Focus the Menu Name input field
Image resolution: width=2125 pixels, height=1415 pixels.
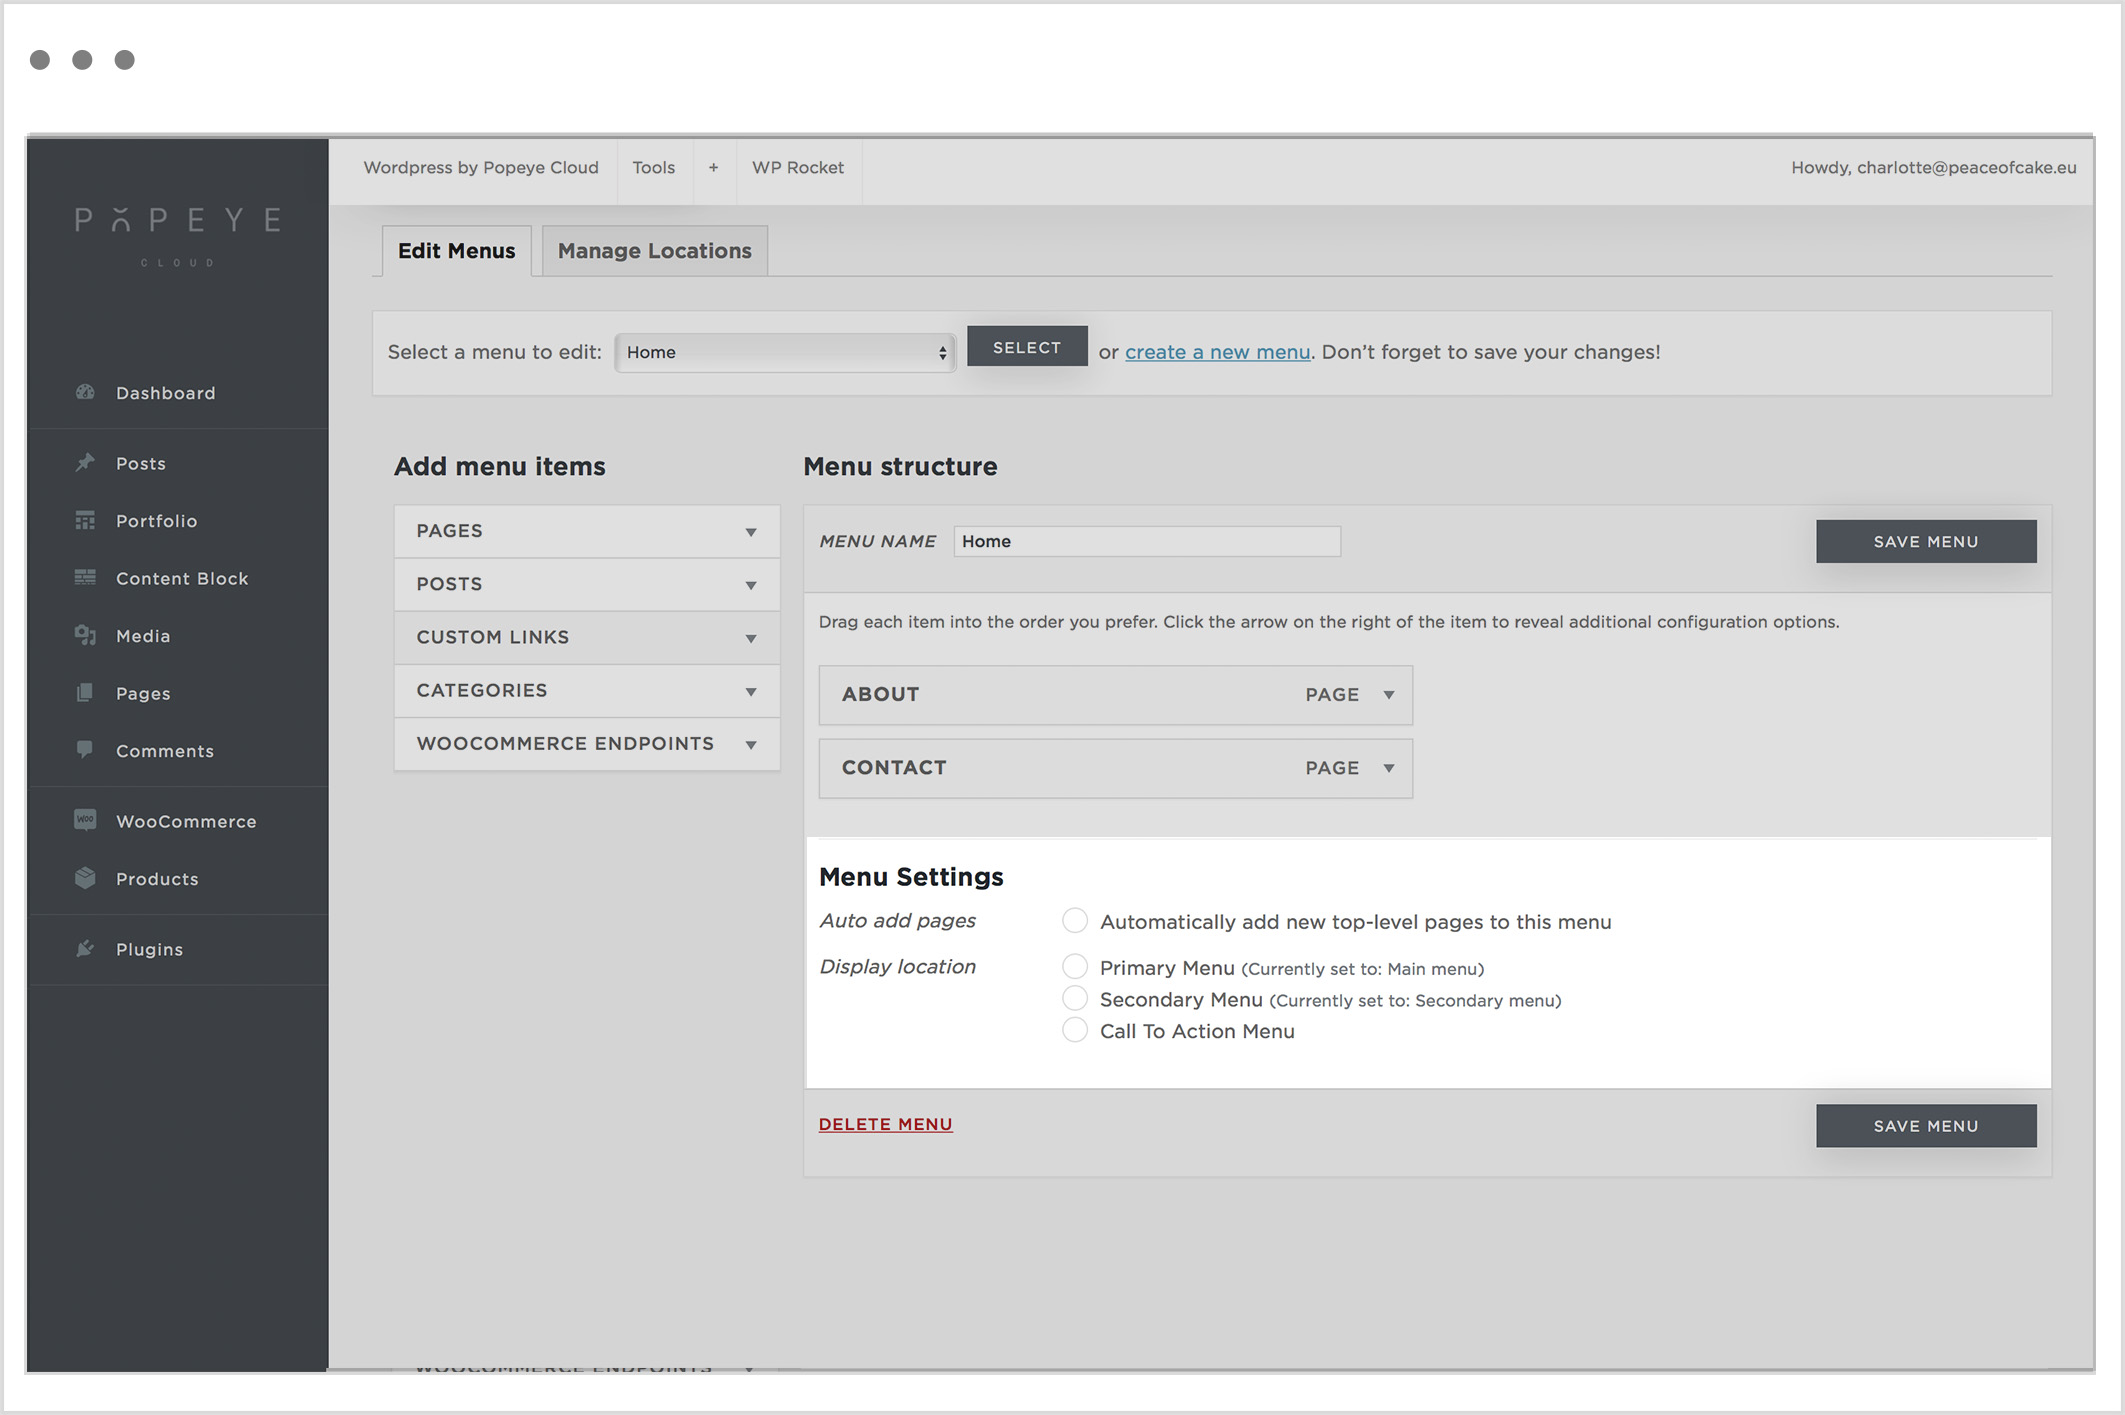[1147, 541]
